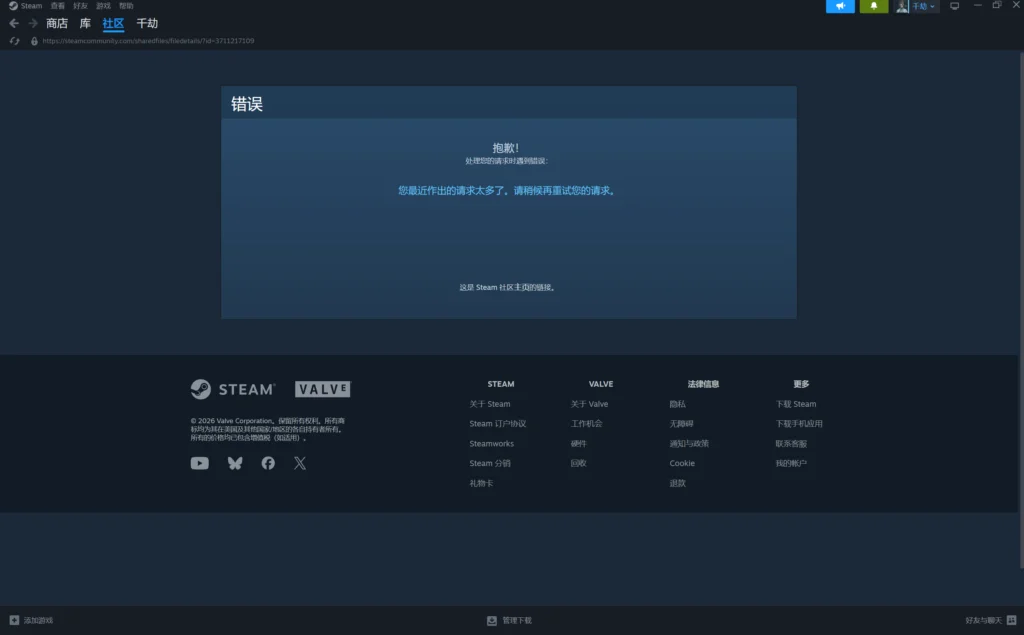Click 管理下载 label in bottom bar
This screenshot has height=635, width=1024.
(x=517, y=621)
